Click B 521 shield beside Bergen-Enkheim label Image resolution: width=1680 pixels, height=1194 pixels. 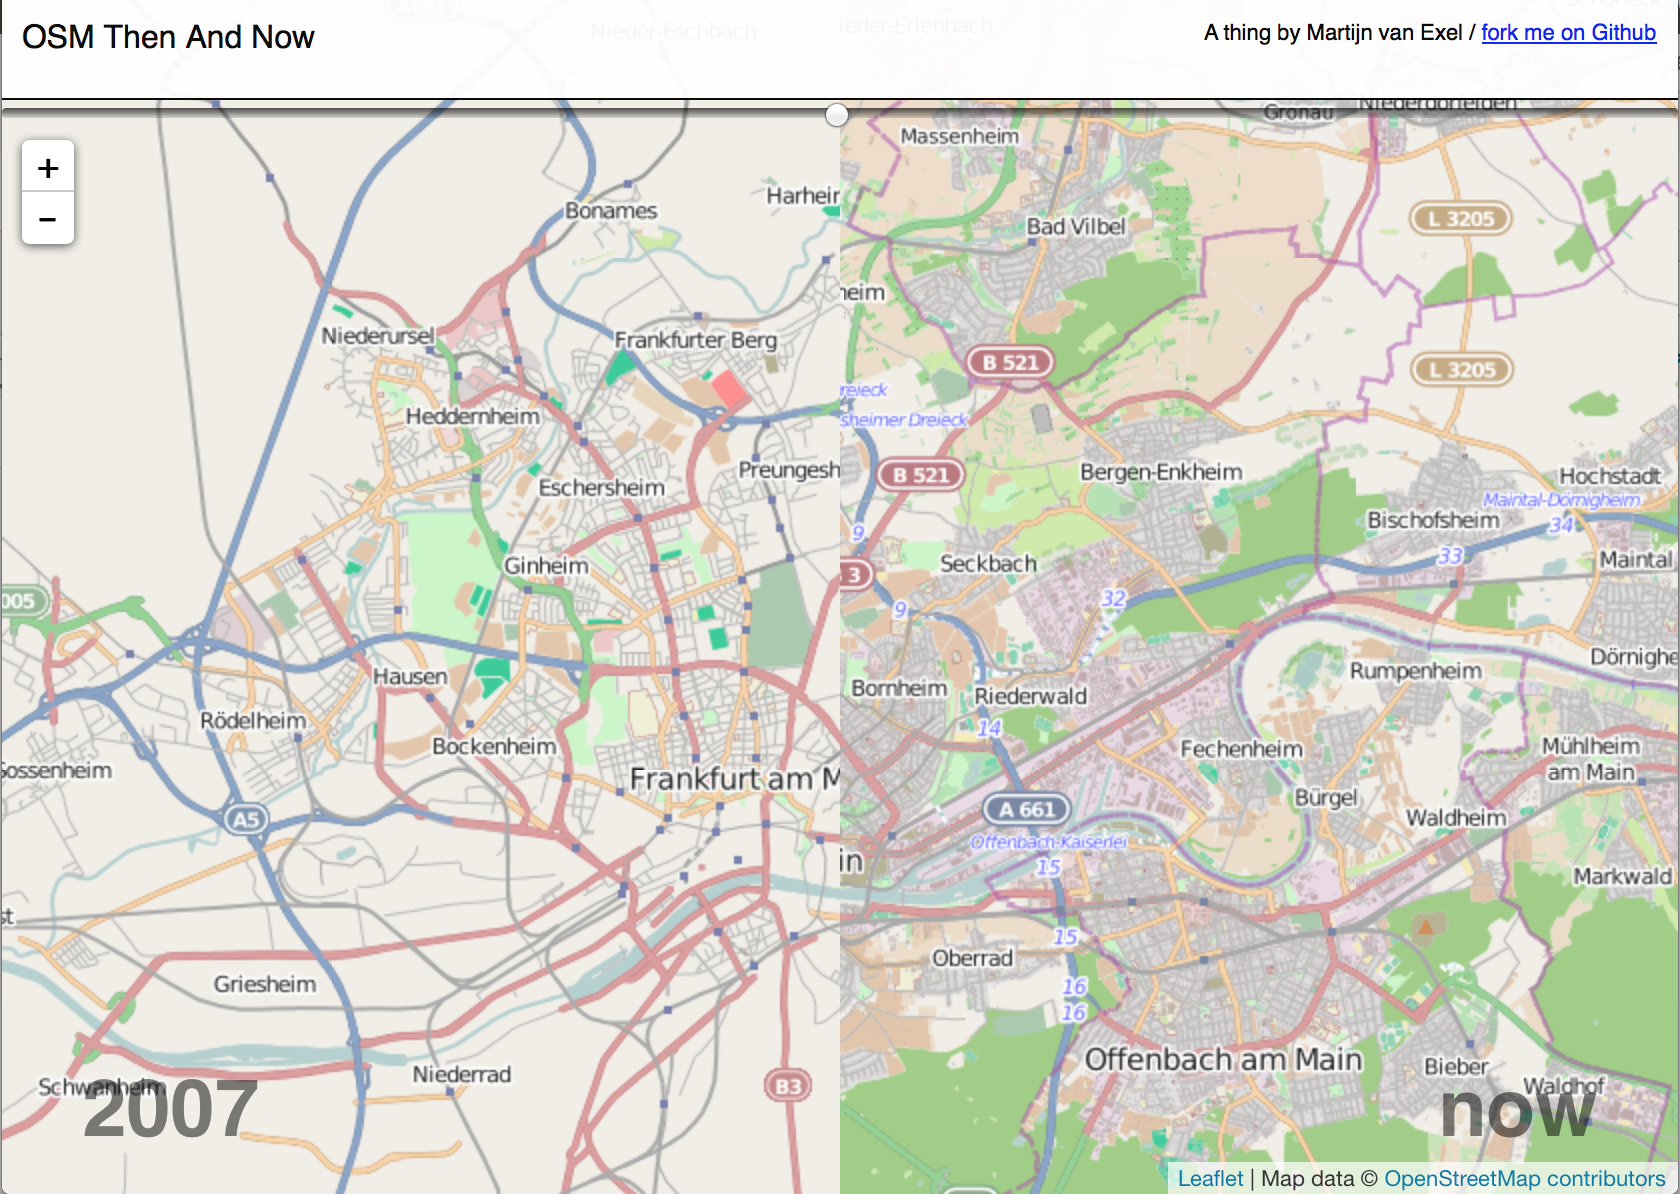pyautogui.click(x=920, y=474)
